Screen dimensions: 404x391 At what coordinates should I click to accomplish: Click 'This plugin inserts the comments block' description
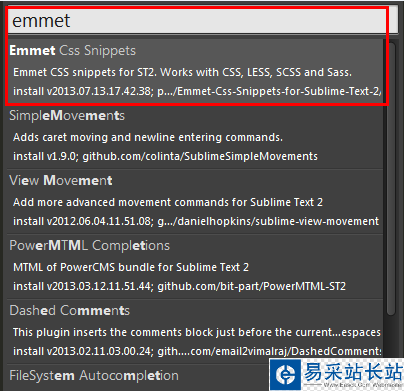coord(197,332)
